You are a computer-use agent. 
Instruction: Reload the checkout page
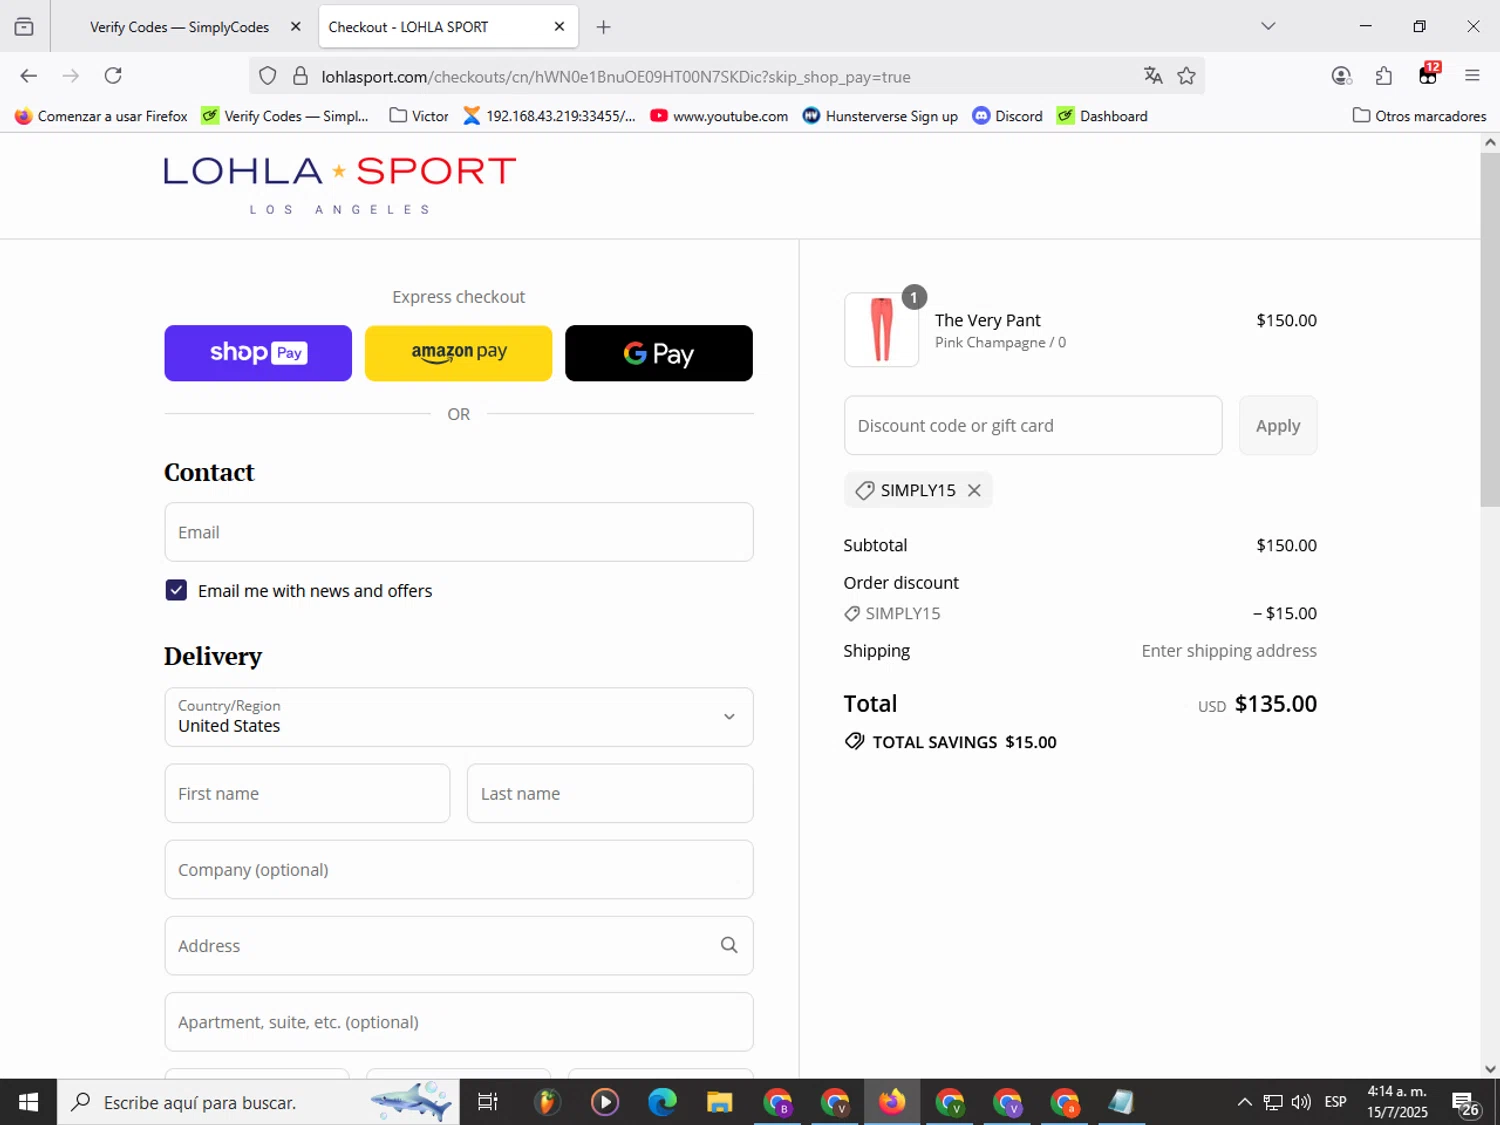[x=113, y=76]
